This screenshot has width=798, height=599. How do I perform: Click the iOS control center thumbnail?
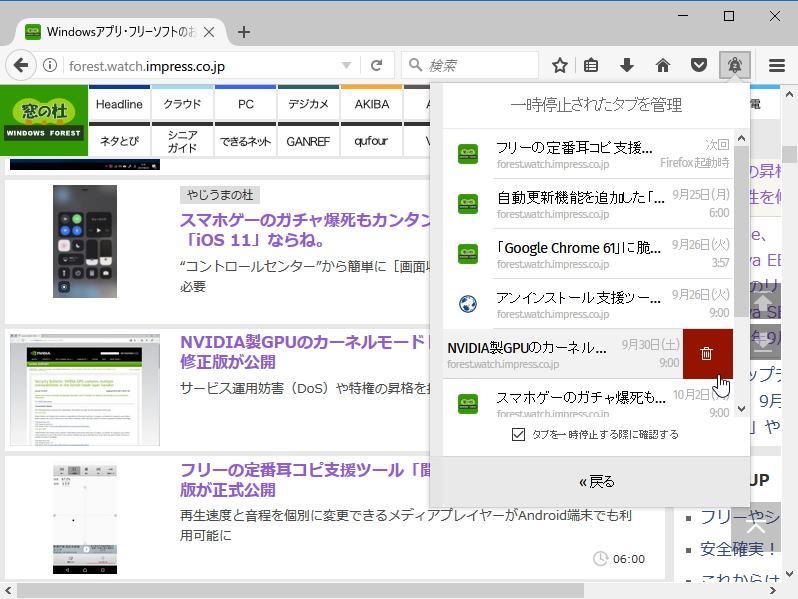pos(85,241)
